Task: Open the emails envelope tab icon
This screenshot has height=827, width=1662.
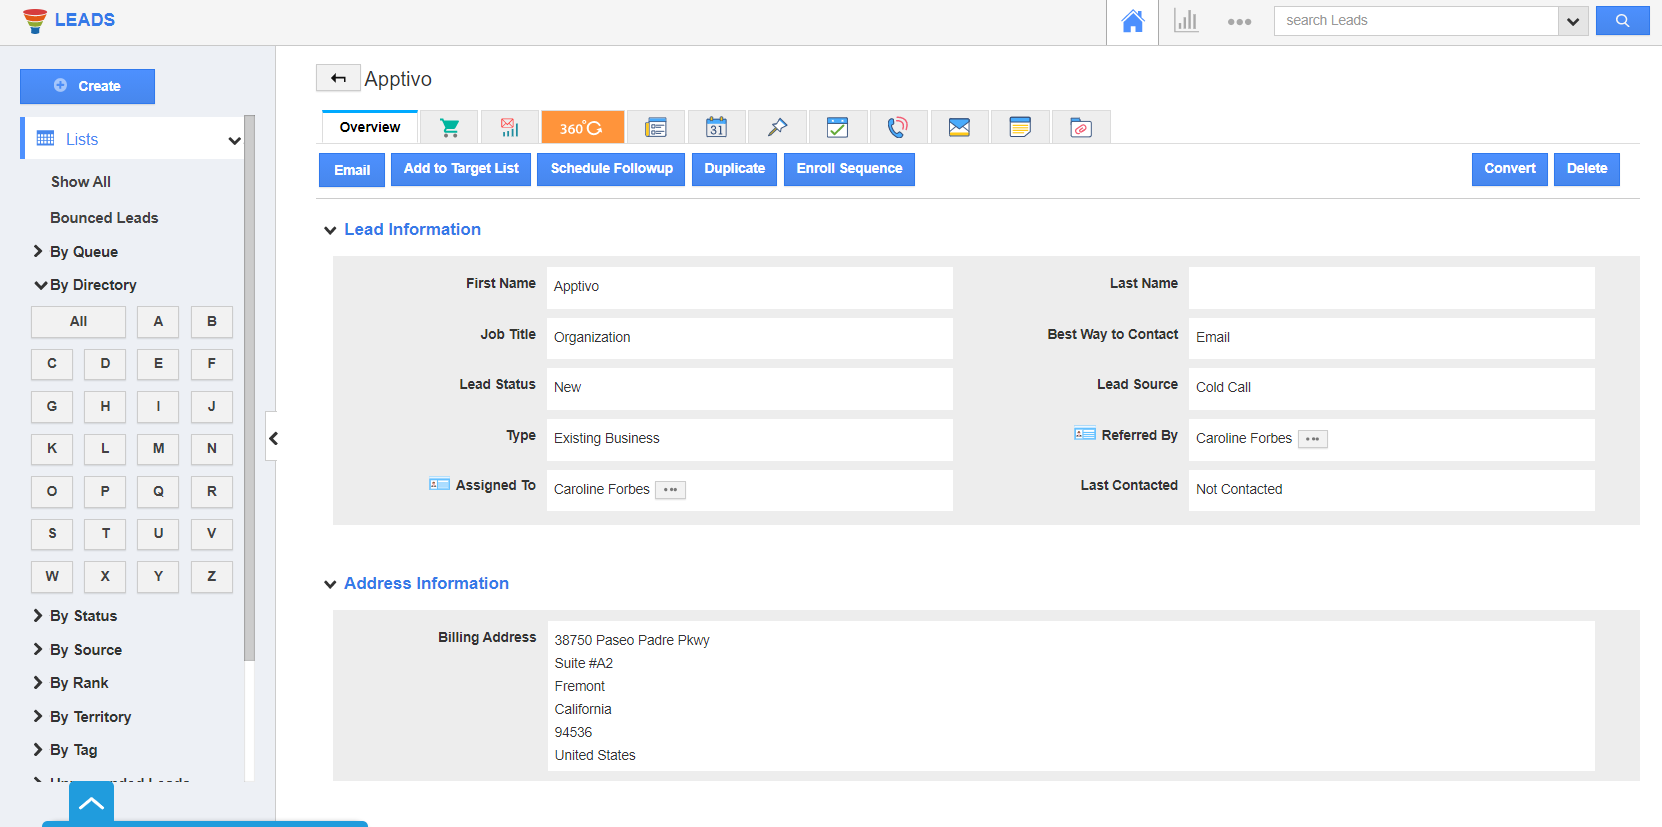Action: tap(959, 128)
